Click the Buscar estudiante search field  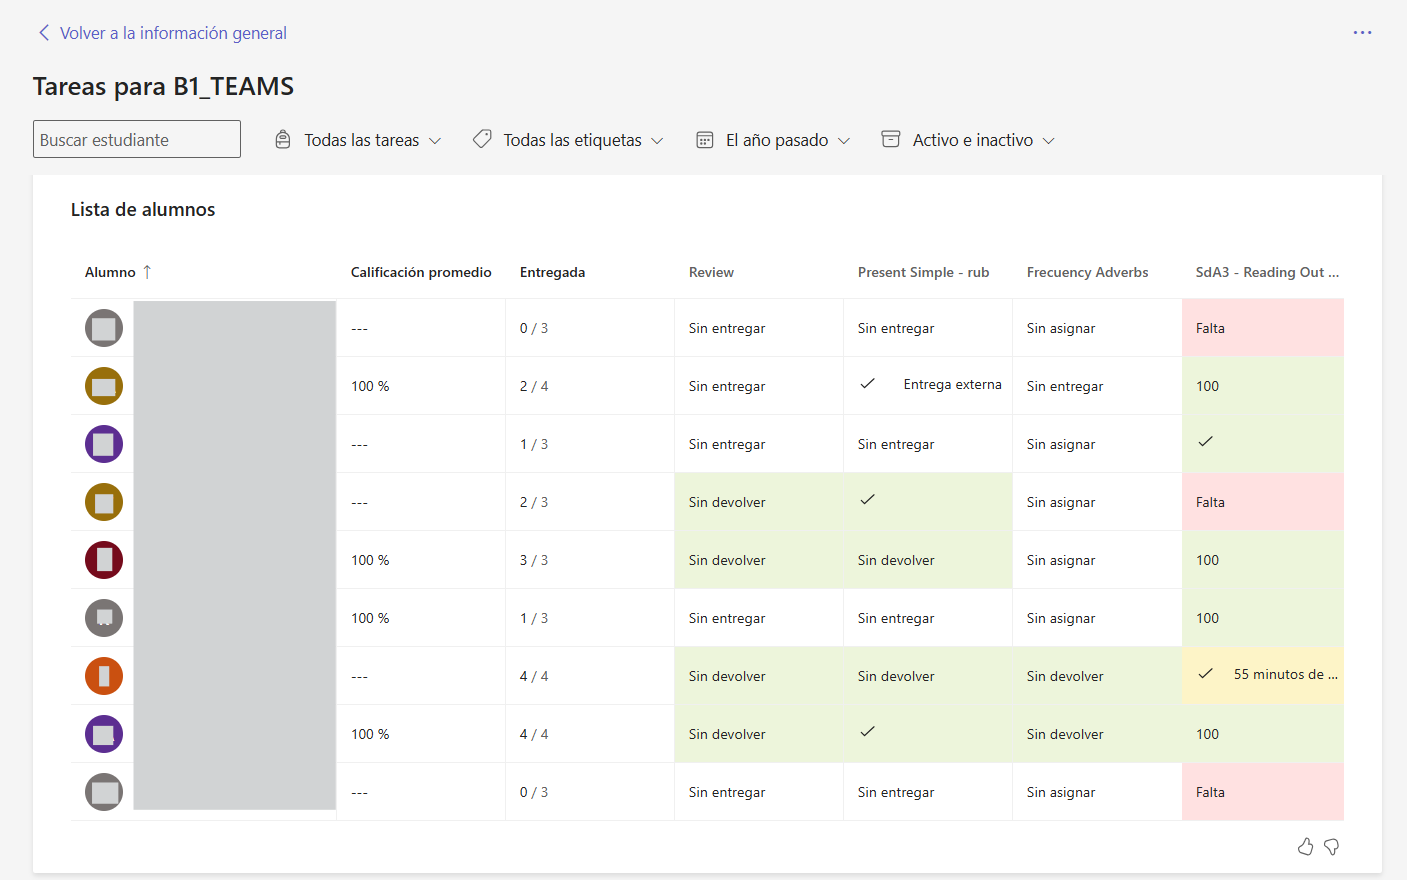tap(137, 139)
